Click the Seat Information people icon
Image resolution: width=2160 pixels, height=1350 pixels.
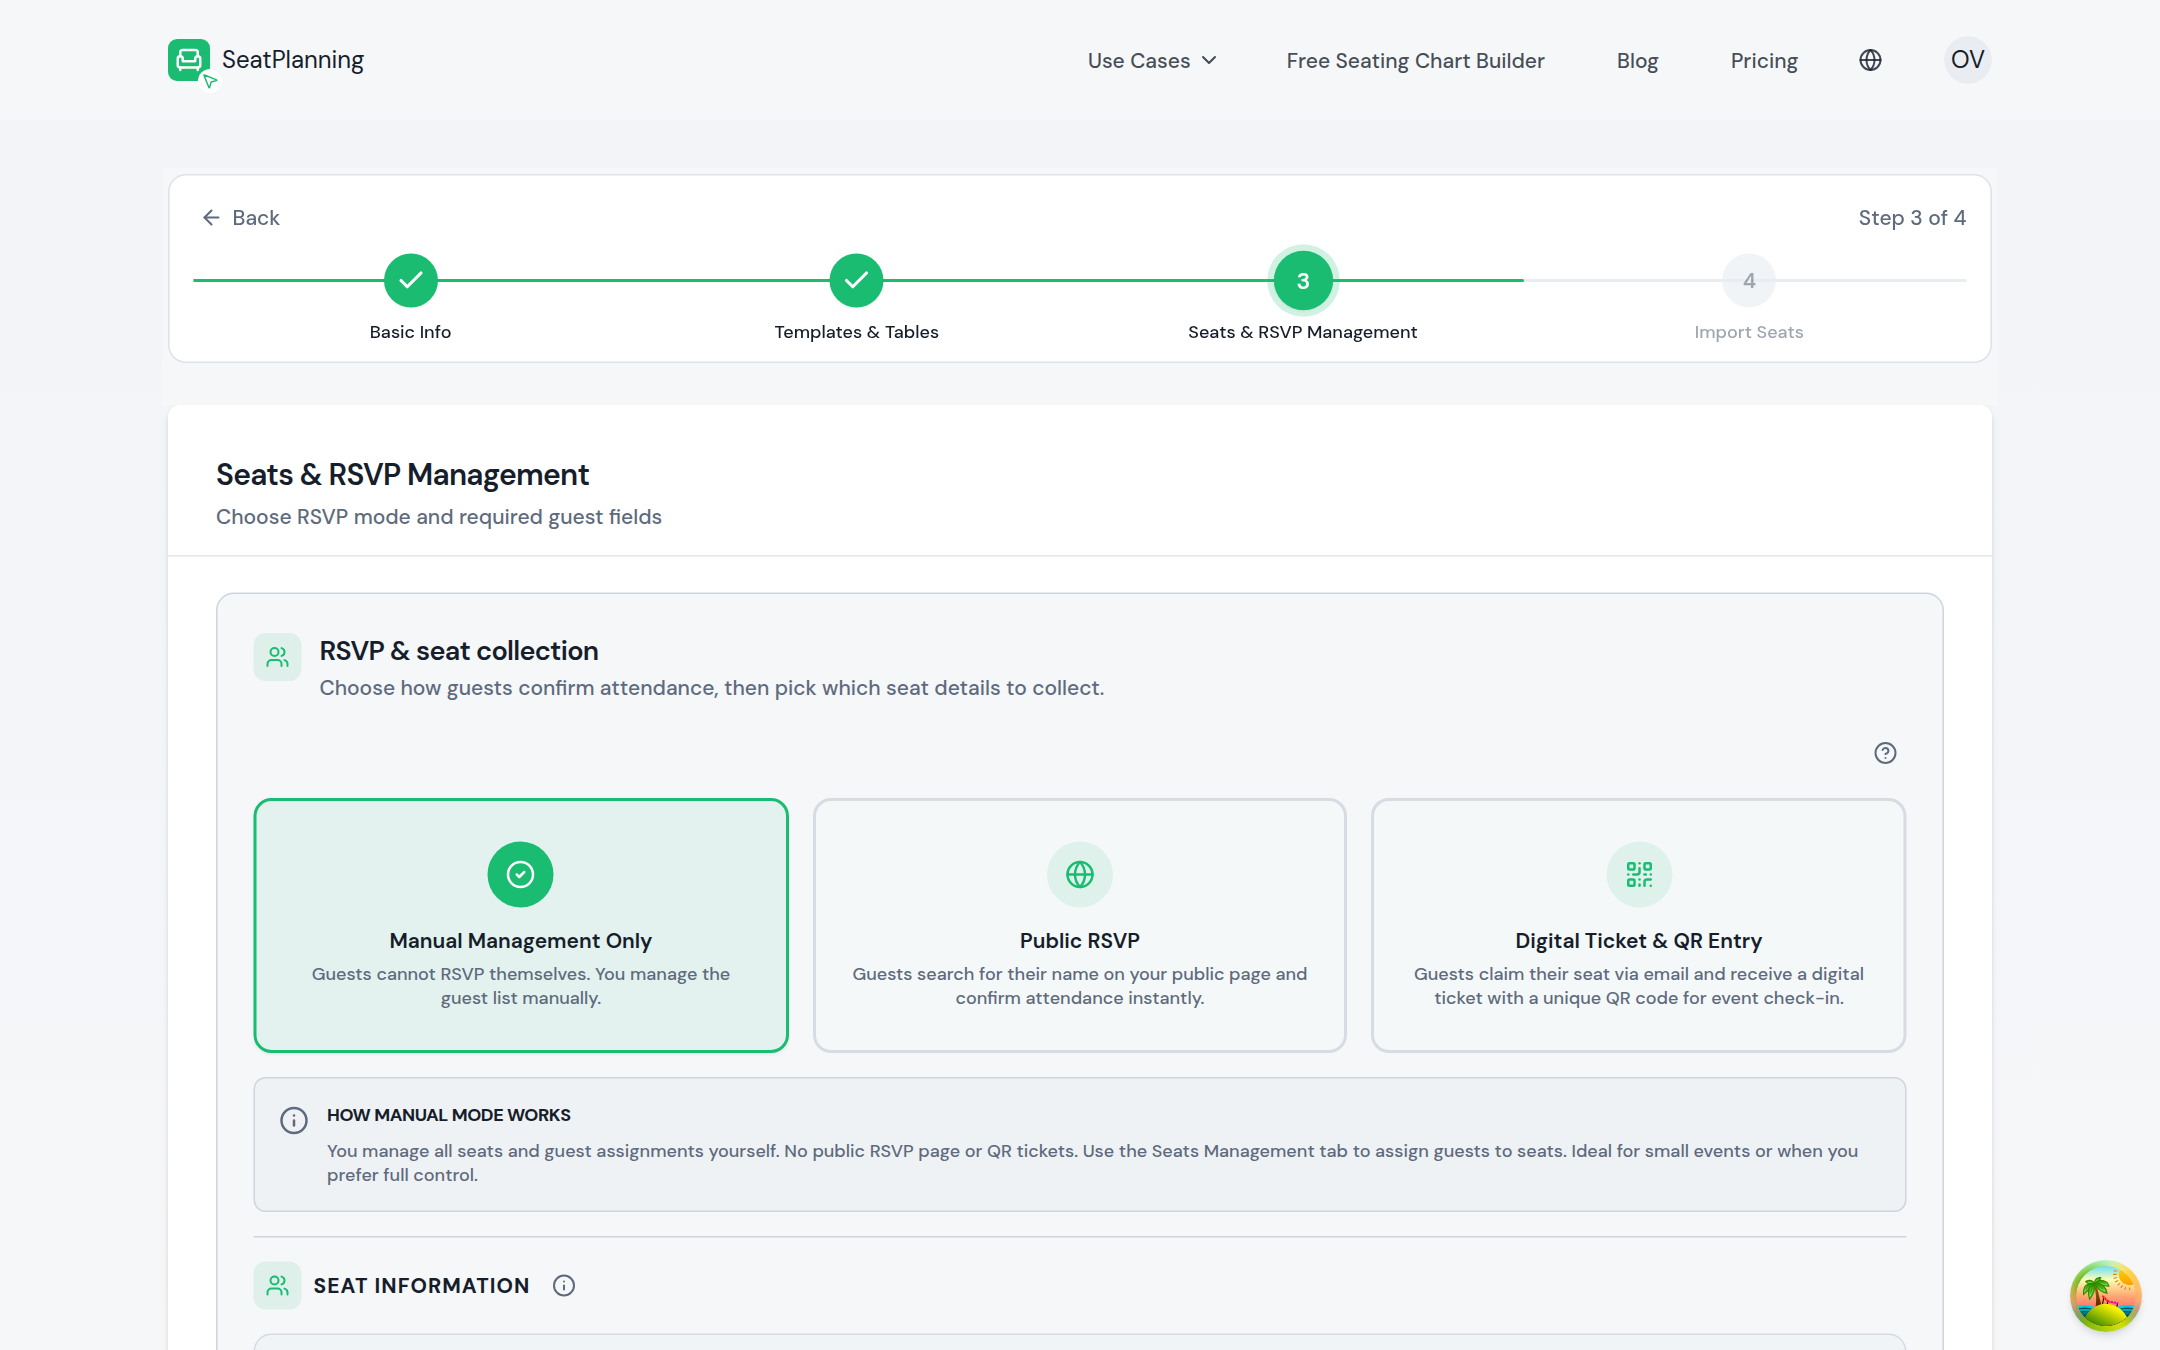pyautogui.click(x=277, y=1286)
